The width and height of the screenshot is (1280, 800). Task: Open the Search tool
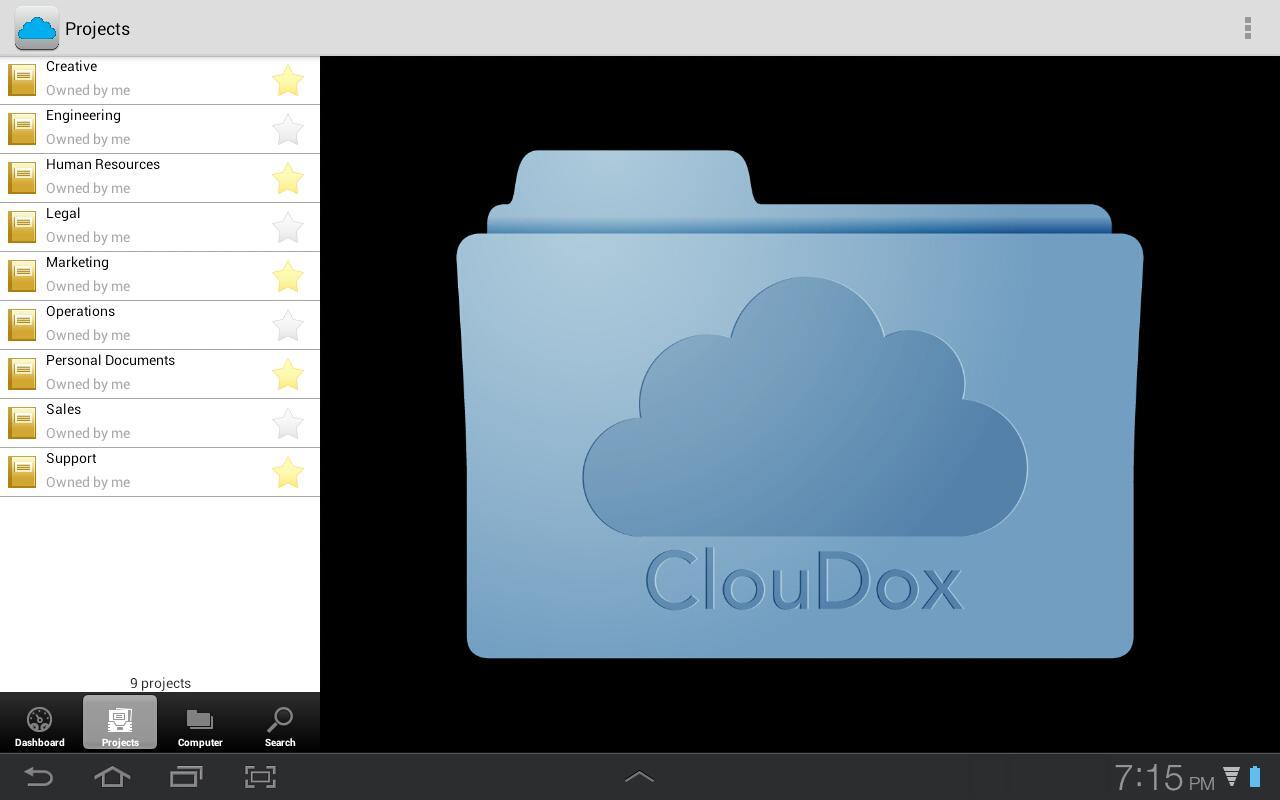point(280,722)
